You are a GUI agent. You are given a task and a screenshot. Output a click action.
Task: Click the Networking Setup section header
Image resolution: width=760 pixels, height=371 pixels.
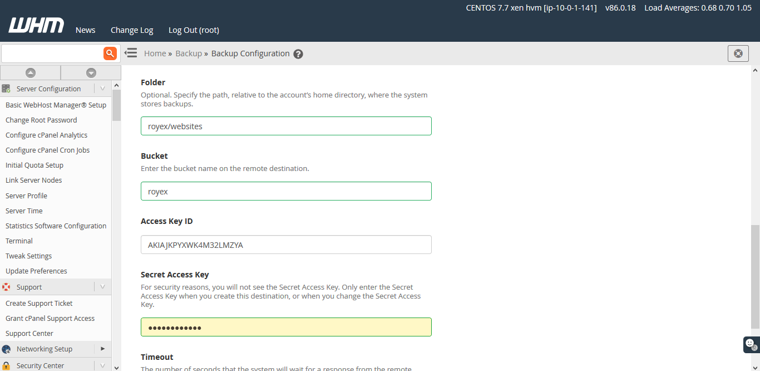[55, 349]
